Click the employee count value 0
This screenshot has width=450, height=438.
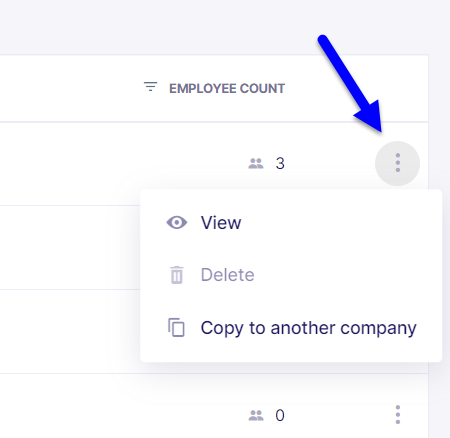click(280, 415)
